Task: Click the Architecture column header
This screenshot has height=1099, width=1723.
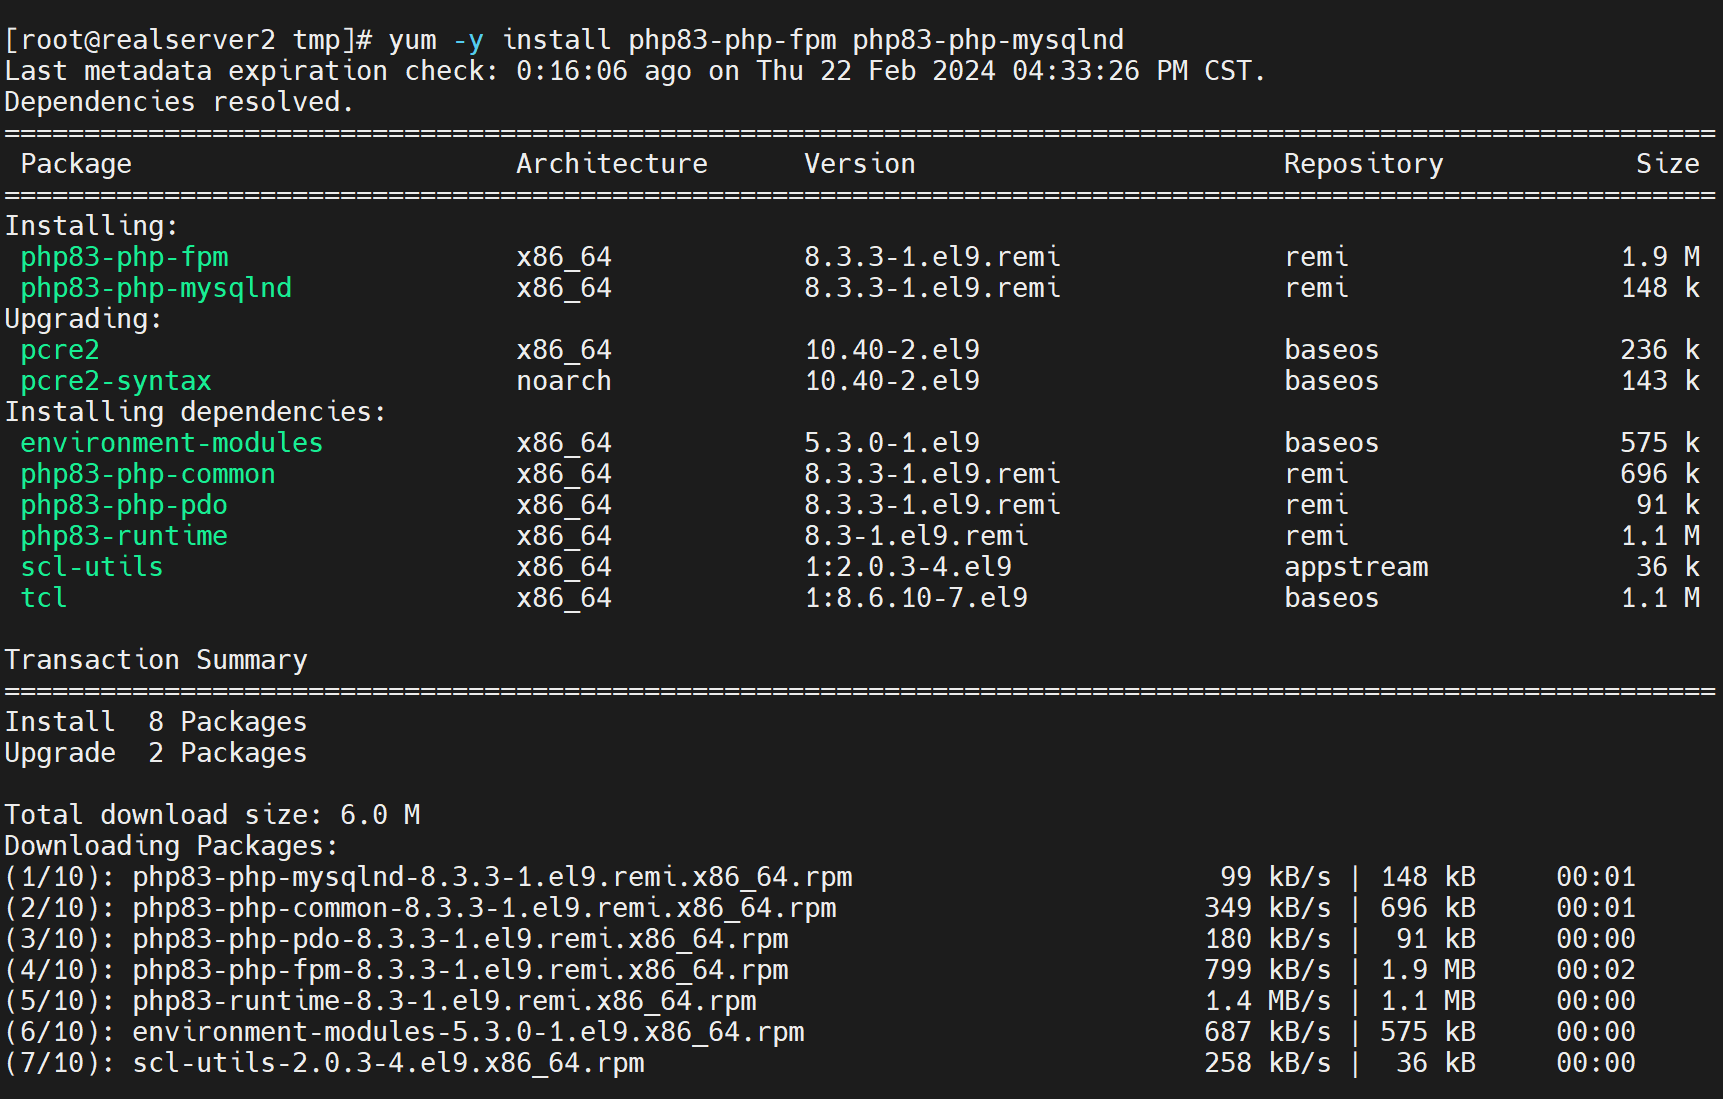Action: 611,164
